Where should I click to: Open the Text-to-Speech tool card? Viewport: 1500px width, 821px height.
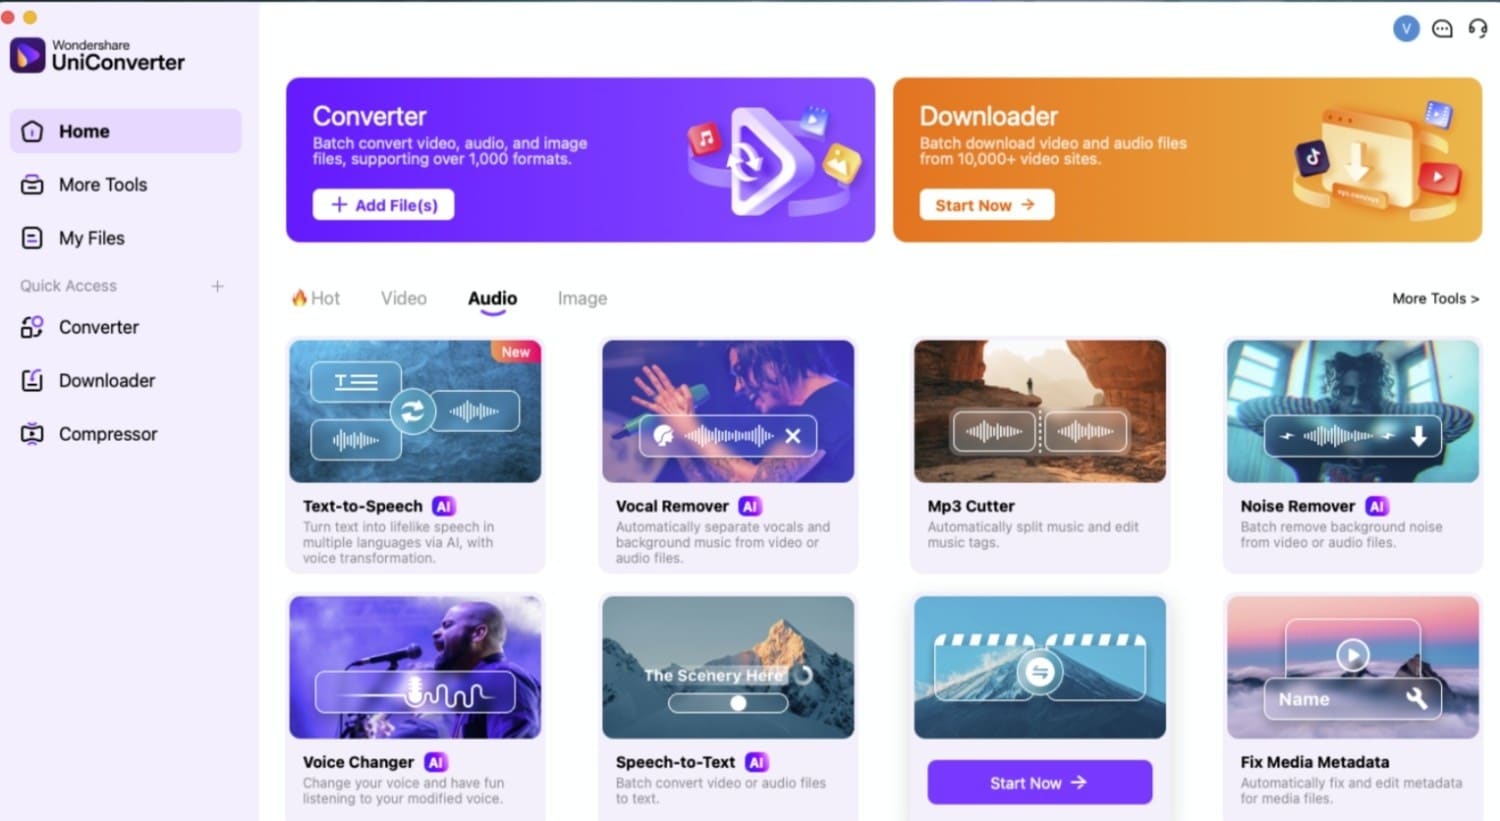(415, 455)
